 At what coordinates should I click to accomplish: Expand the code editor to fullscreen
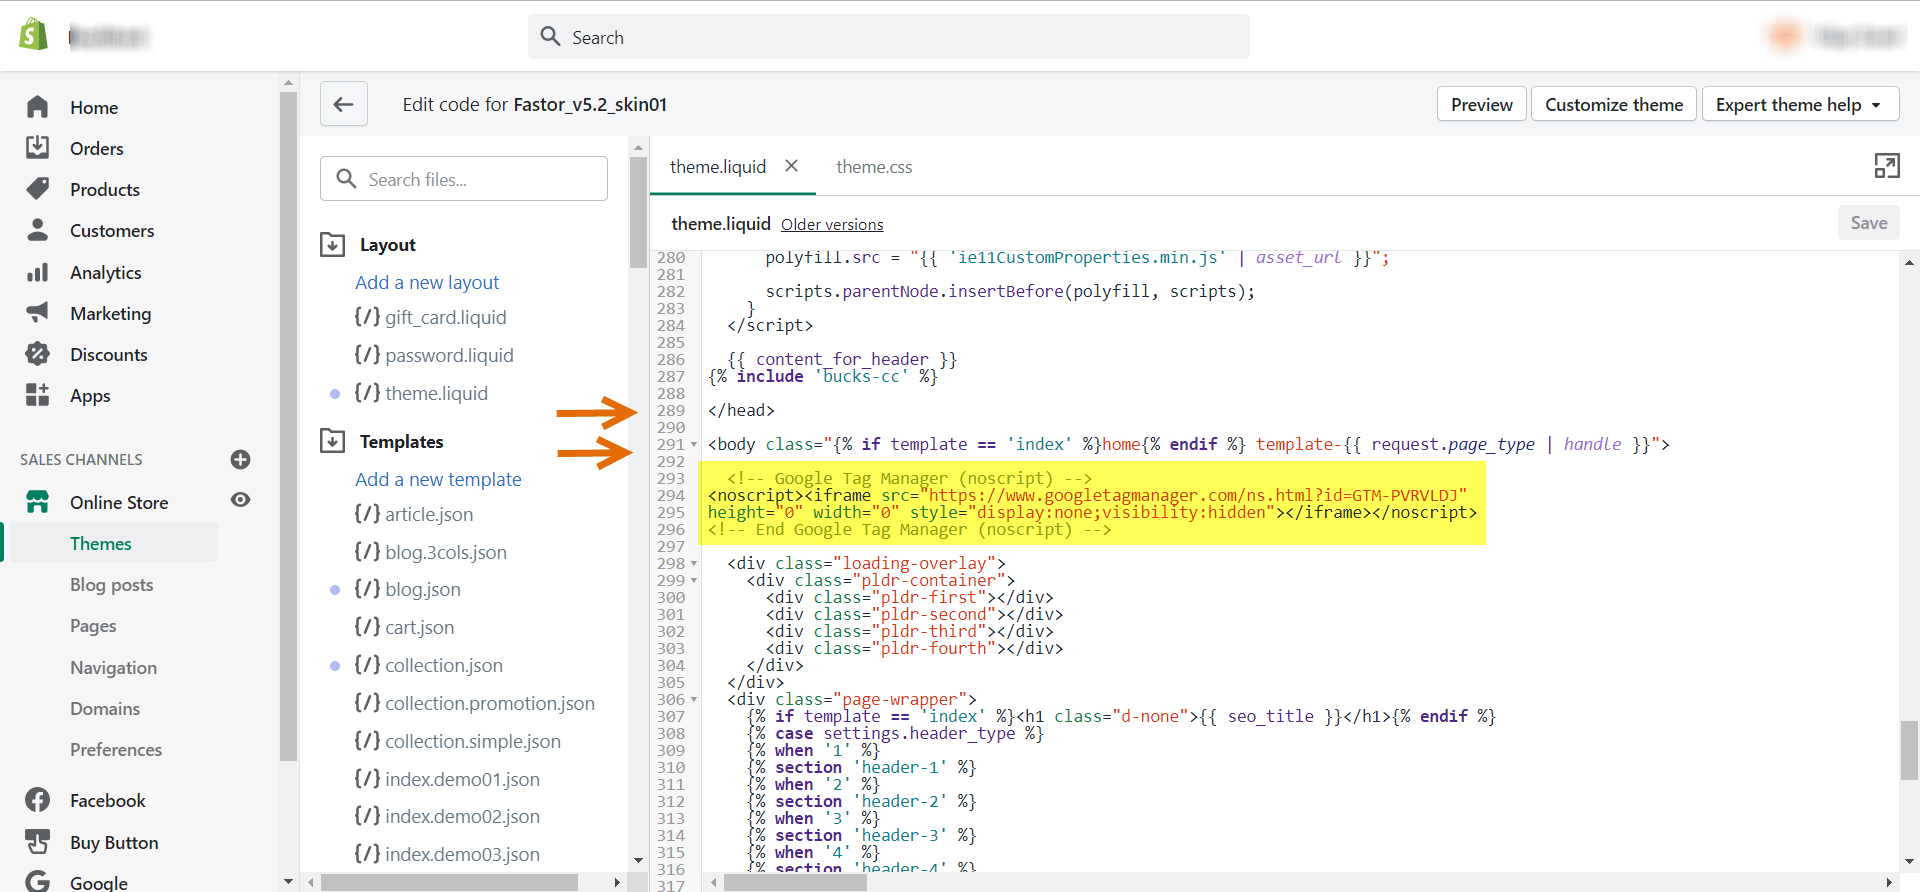pyautogui.click(x=1886, y=166)
